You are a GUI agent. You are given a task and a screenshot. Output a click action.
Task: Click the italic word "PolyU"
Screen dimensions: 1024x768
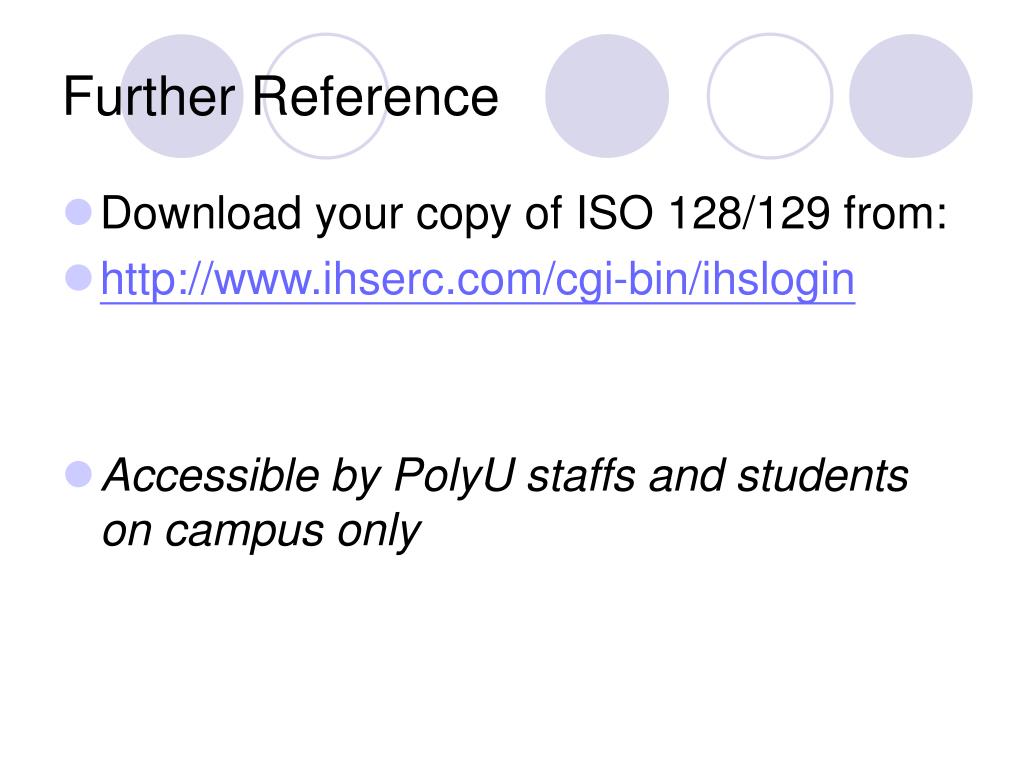[455, 475]
